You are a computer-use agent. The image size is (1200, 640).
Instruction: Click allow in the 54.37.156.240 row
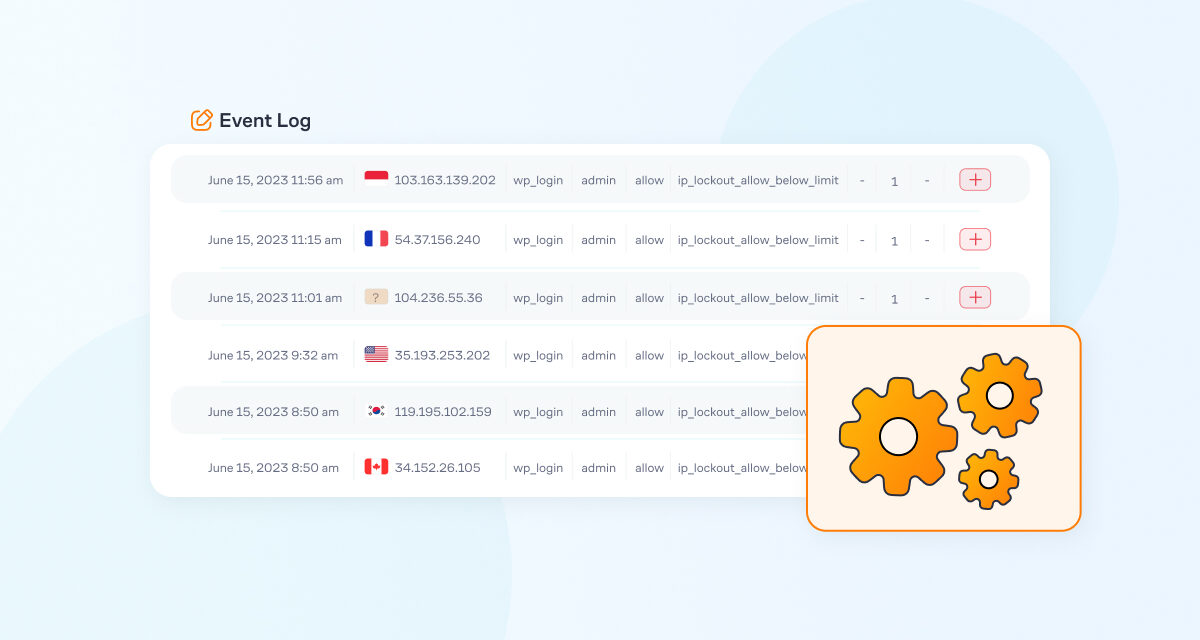[649, 240]
